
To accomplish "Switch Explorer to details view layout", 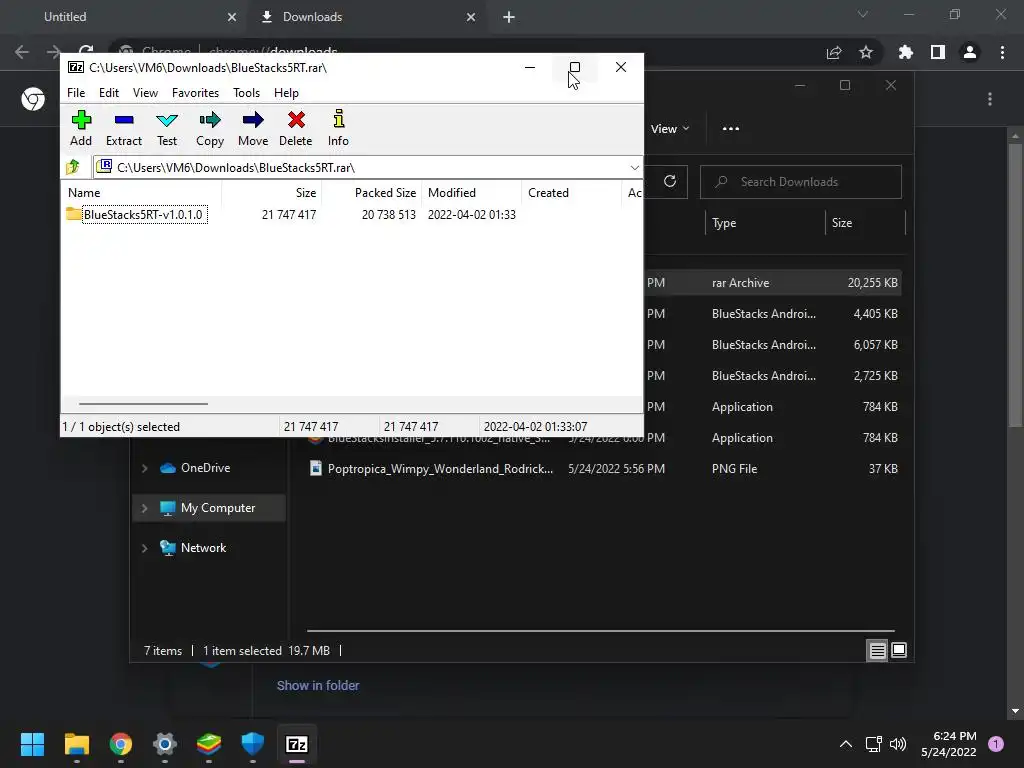I will [877, 650].
